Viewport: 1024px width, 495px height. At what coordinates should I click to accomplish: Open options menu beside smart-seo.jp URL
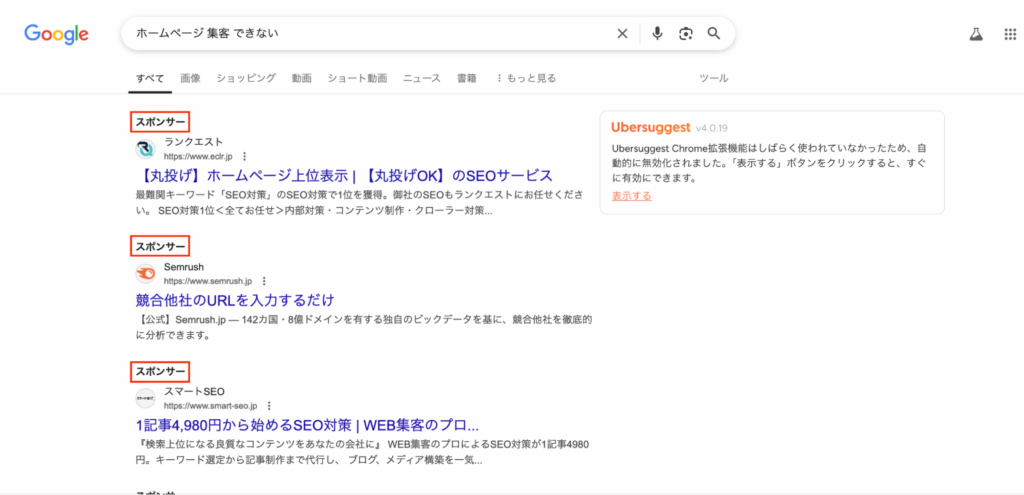point(269,406)
